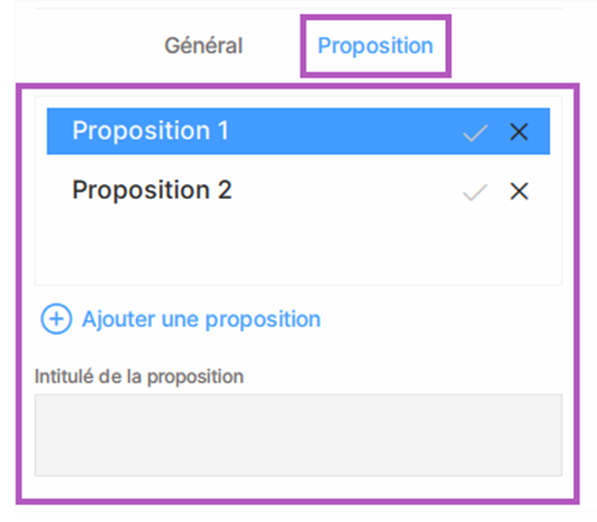The height and width of the screenshot is (522, 597).
Task: Select the Proposition 2 list row
Action: tap(298, 190)
